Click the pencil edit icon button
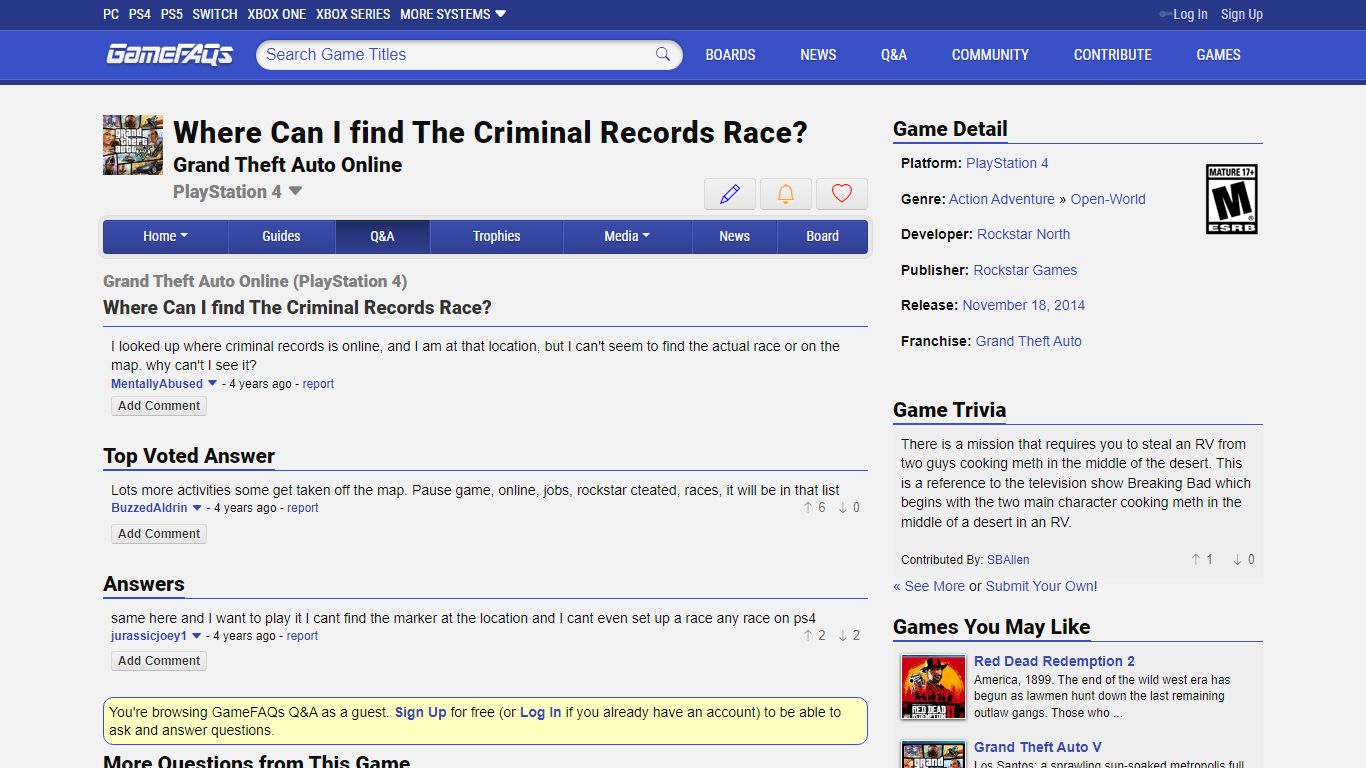 pyautogui.click(x=730, y=194)
